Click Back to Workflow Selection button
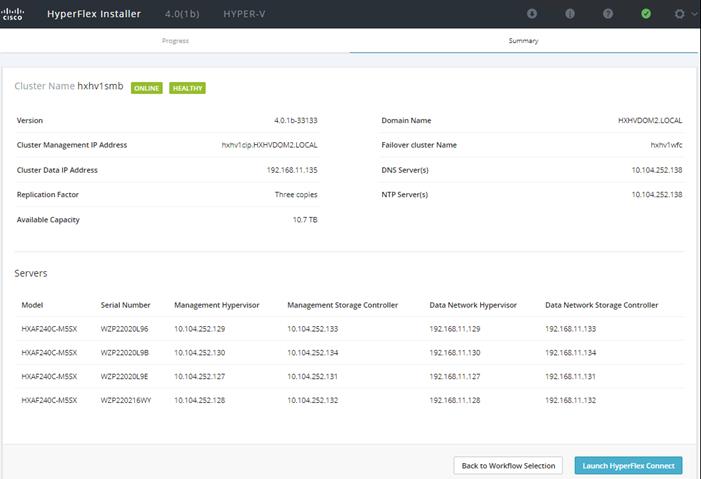This screenshot has width=701, height=479. point(508,466)
